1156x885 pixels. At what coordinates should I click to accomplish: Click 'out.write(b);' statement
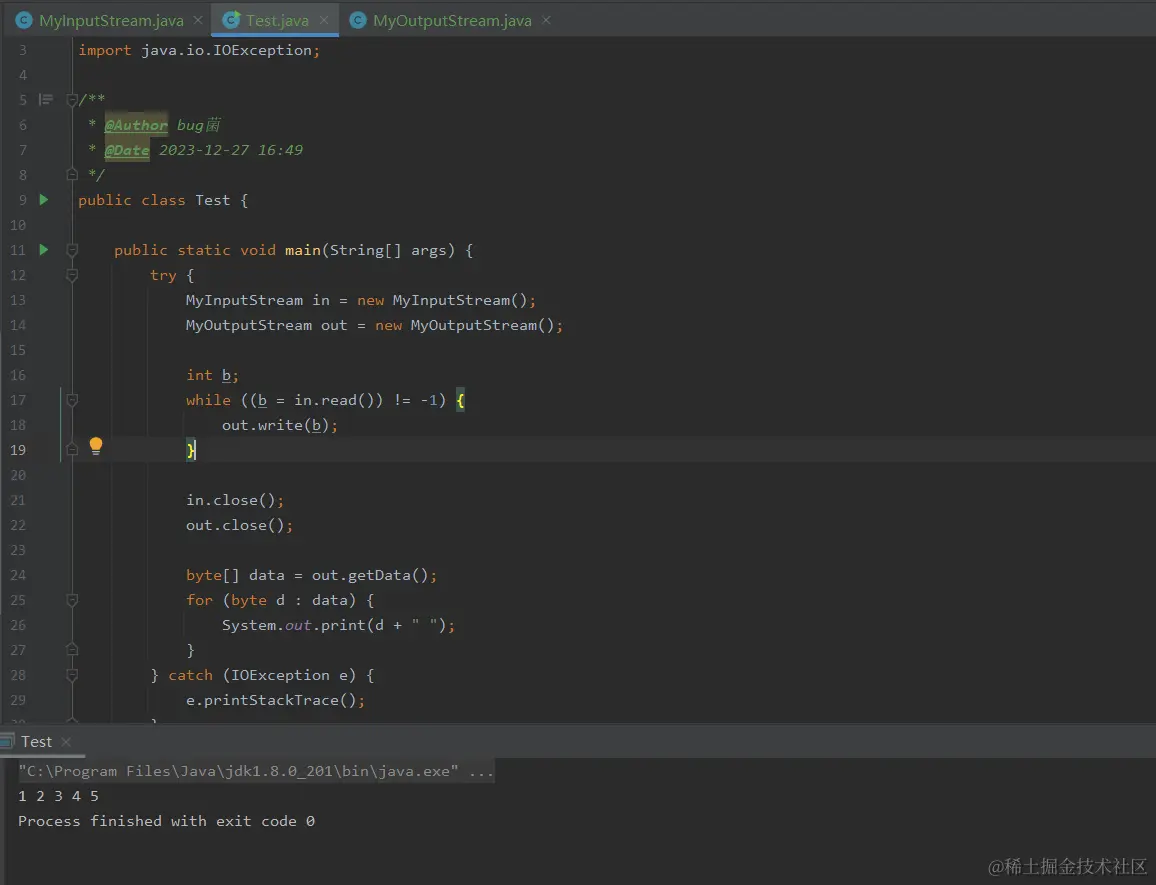279,426
